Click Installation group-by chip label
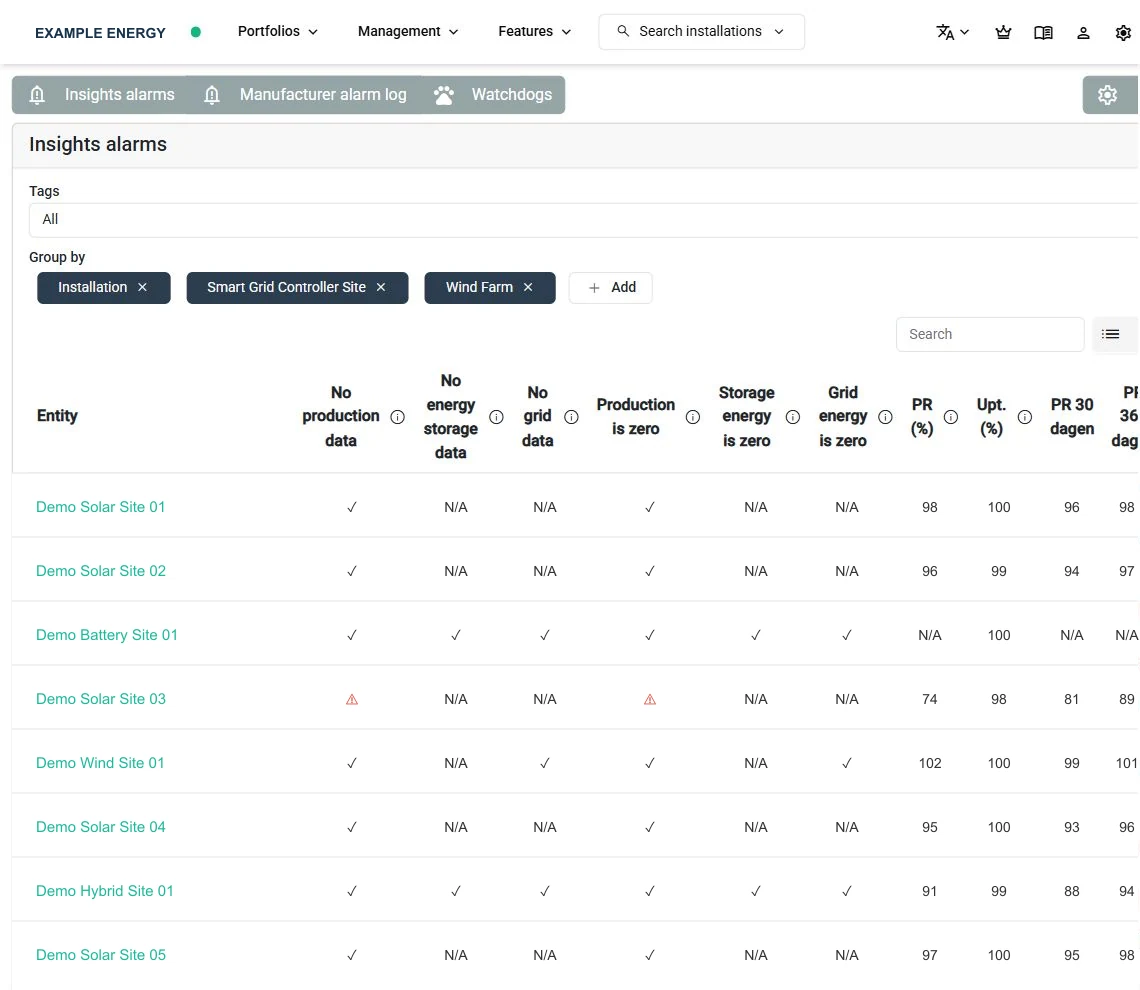 tap(92, 287)
